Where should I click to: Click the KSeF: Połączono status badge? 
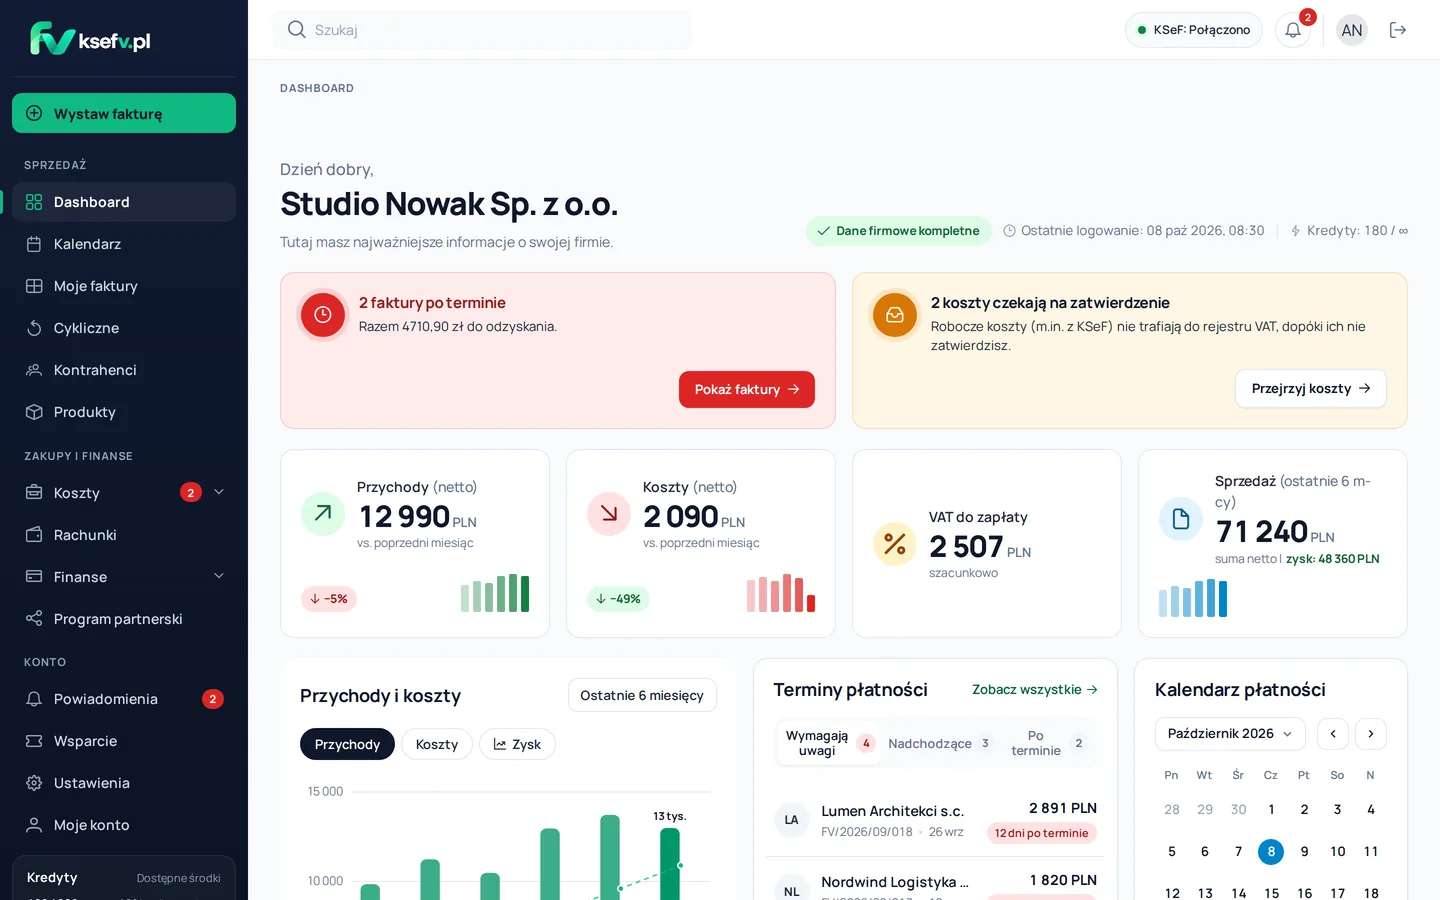point(1194,30)
